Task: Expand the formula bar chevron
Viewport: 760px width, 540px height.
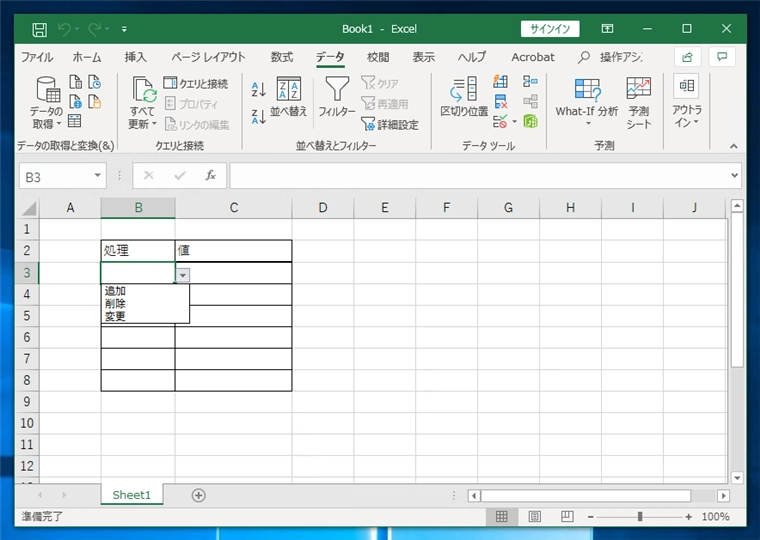Action: [x=735, y=175]
